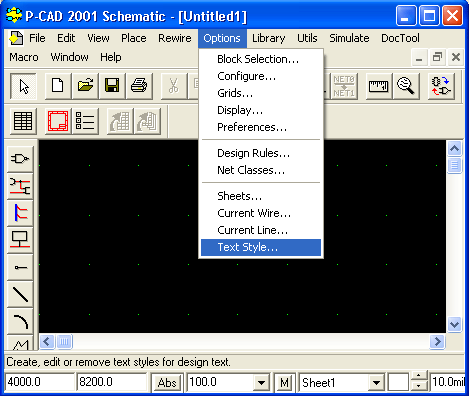Expand the 100.0 grid size dropdown

coord(261,383)
